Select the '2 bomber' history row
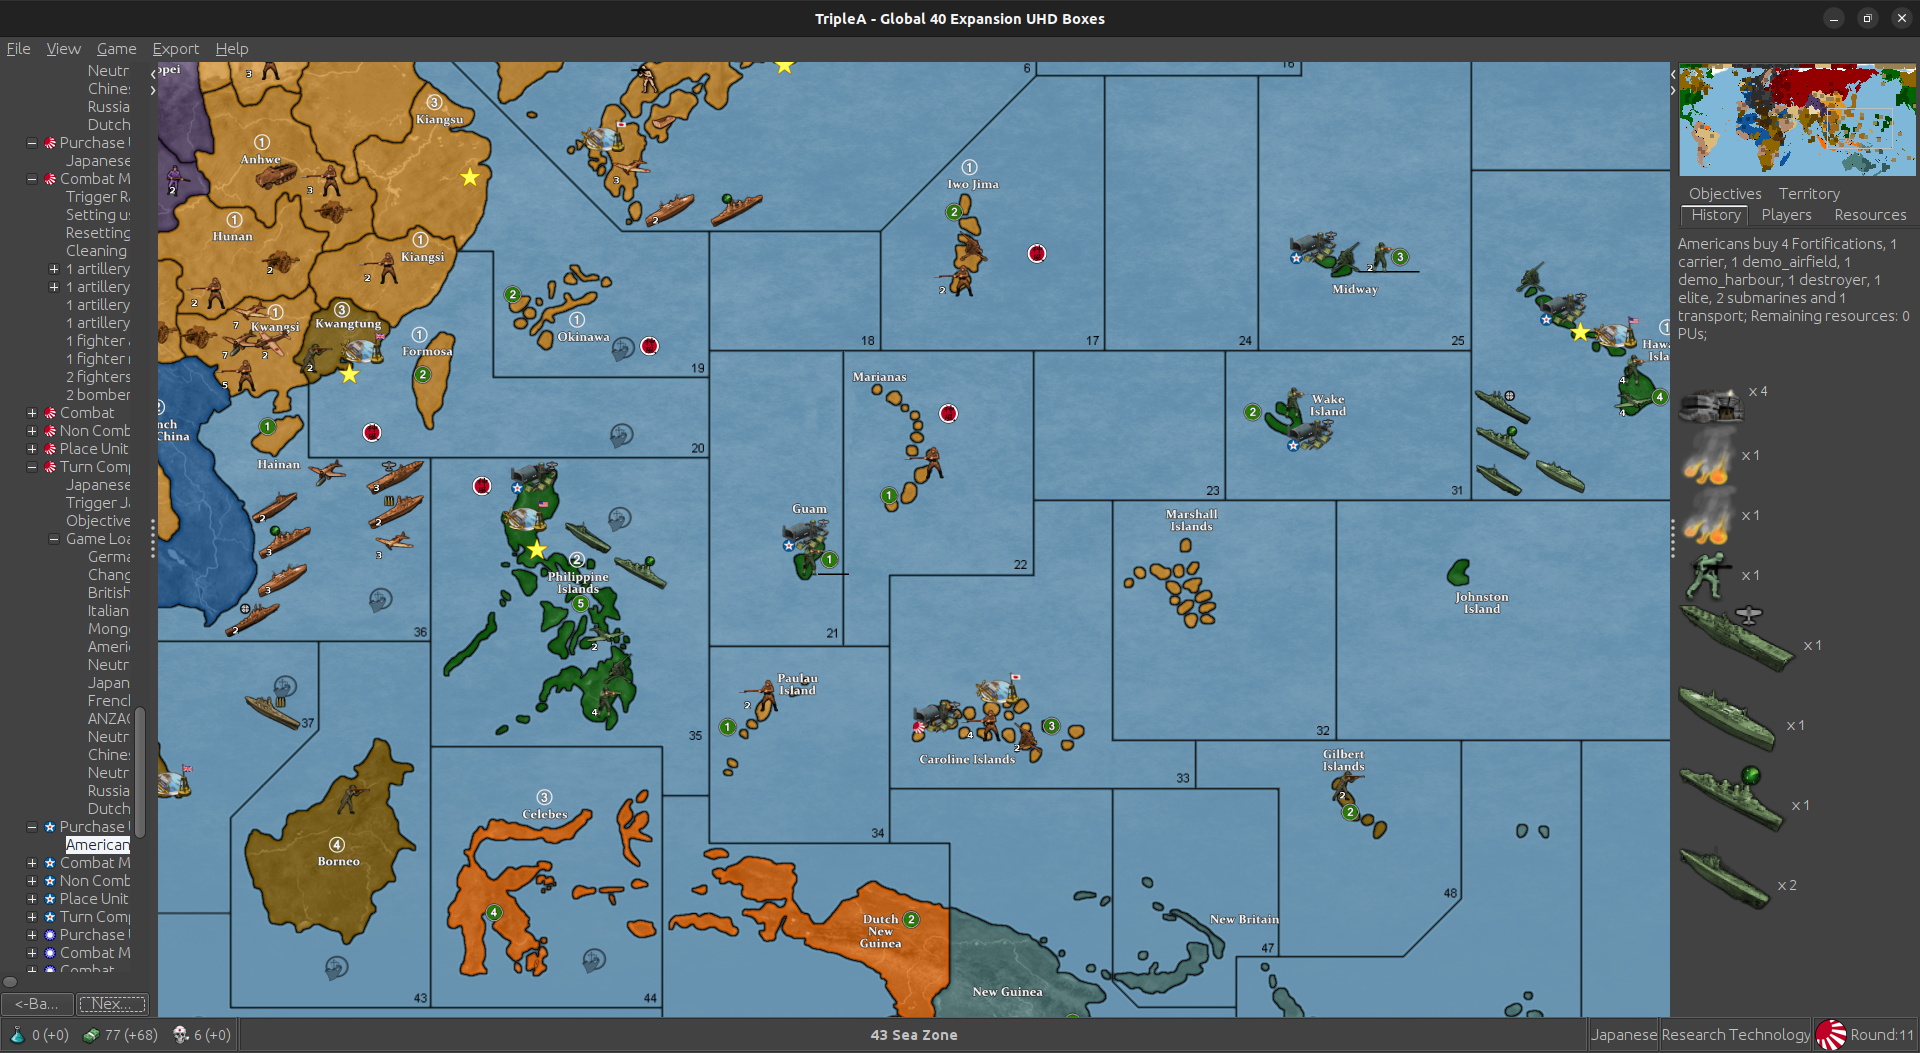Viewport: 1920px width, 1053px height. point(98,395)
